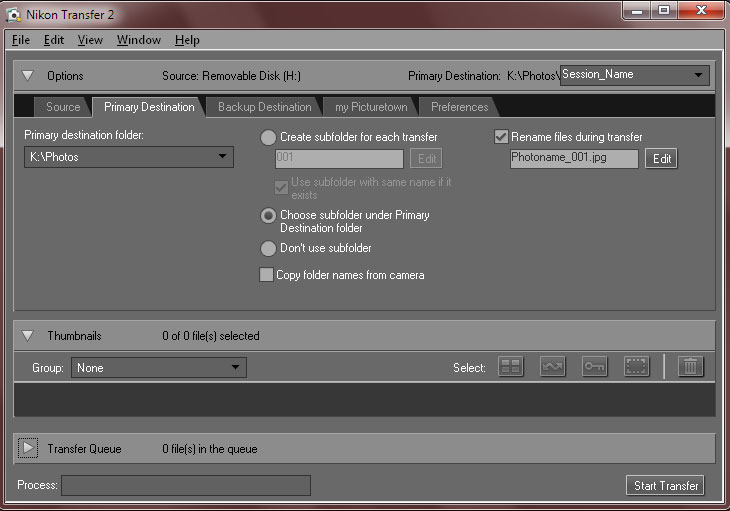Delete selected files with the trash icon
Viewport: 730px width, 511px height.
tap(690, 366)
